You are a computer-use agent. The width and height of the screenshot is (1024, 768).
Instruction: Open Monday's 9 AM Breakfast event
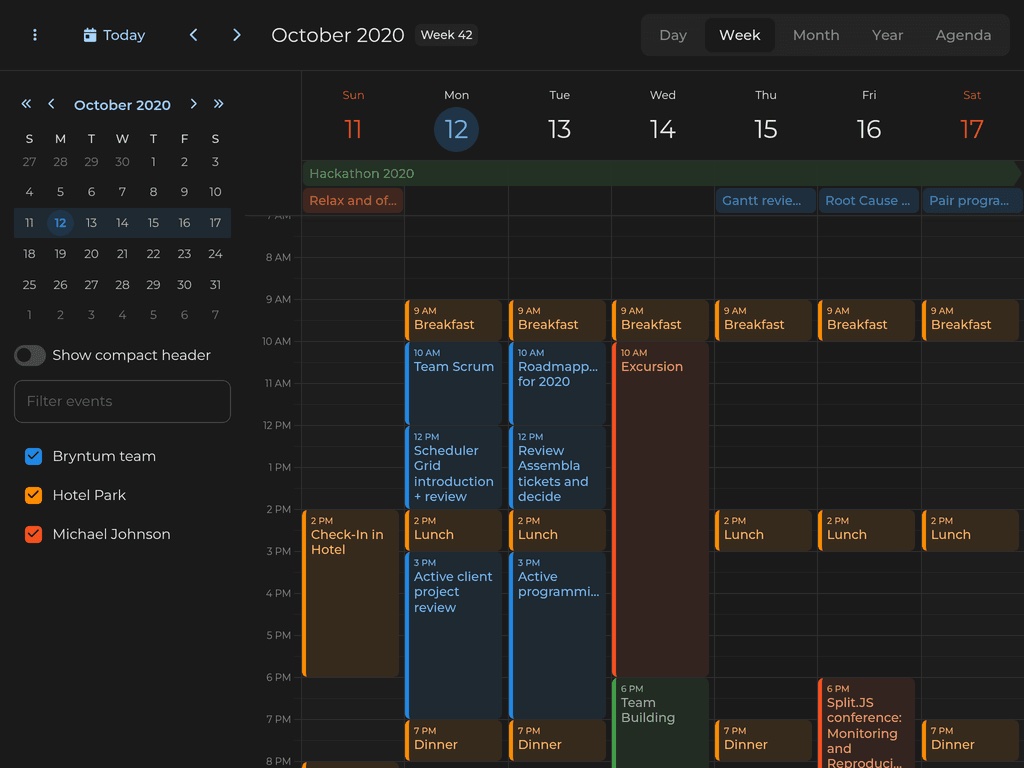(454, 320)
